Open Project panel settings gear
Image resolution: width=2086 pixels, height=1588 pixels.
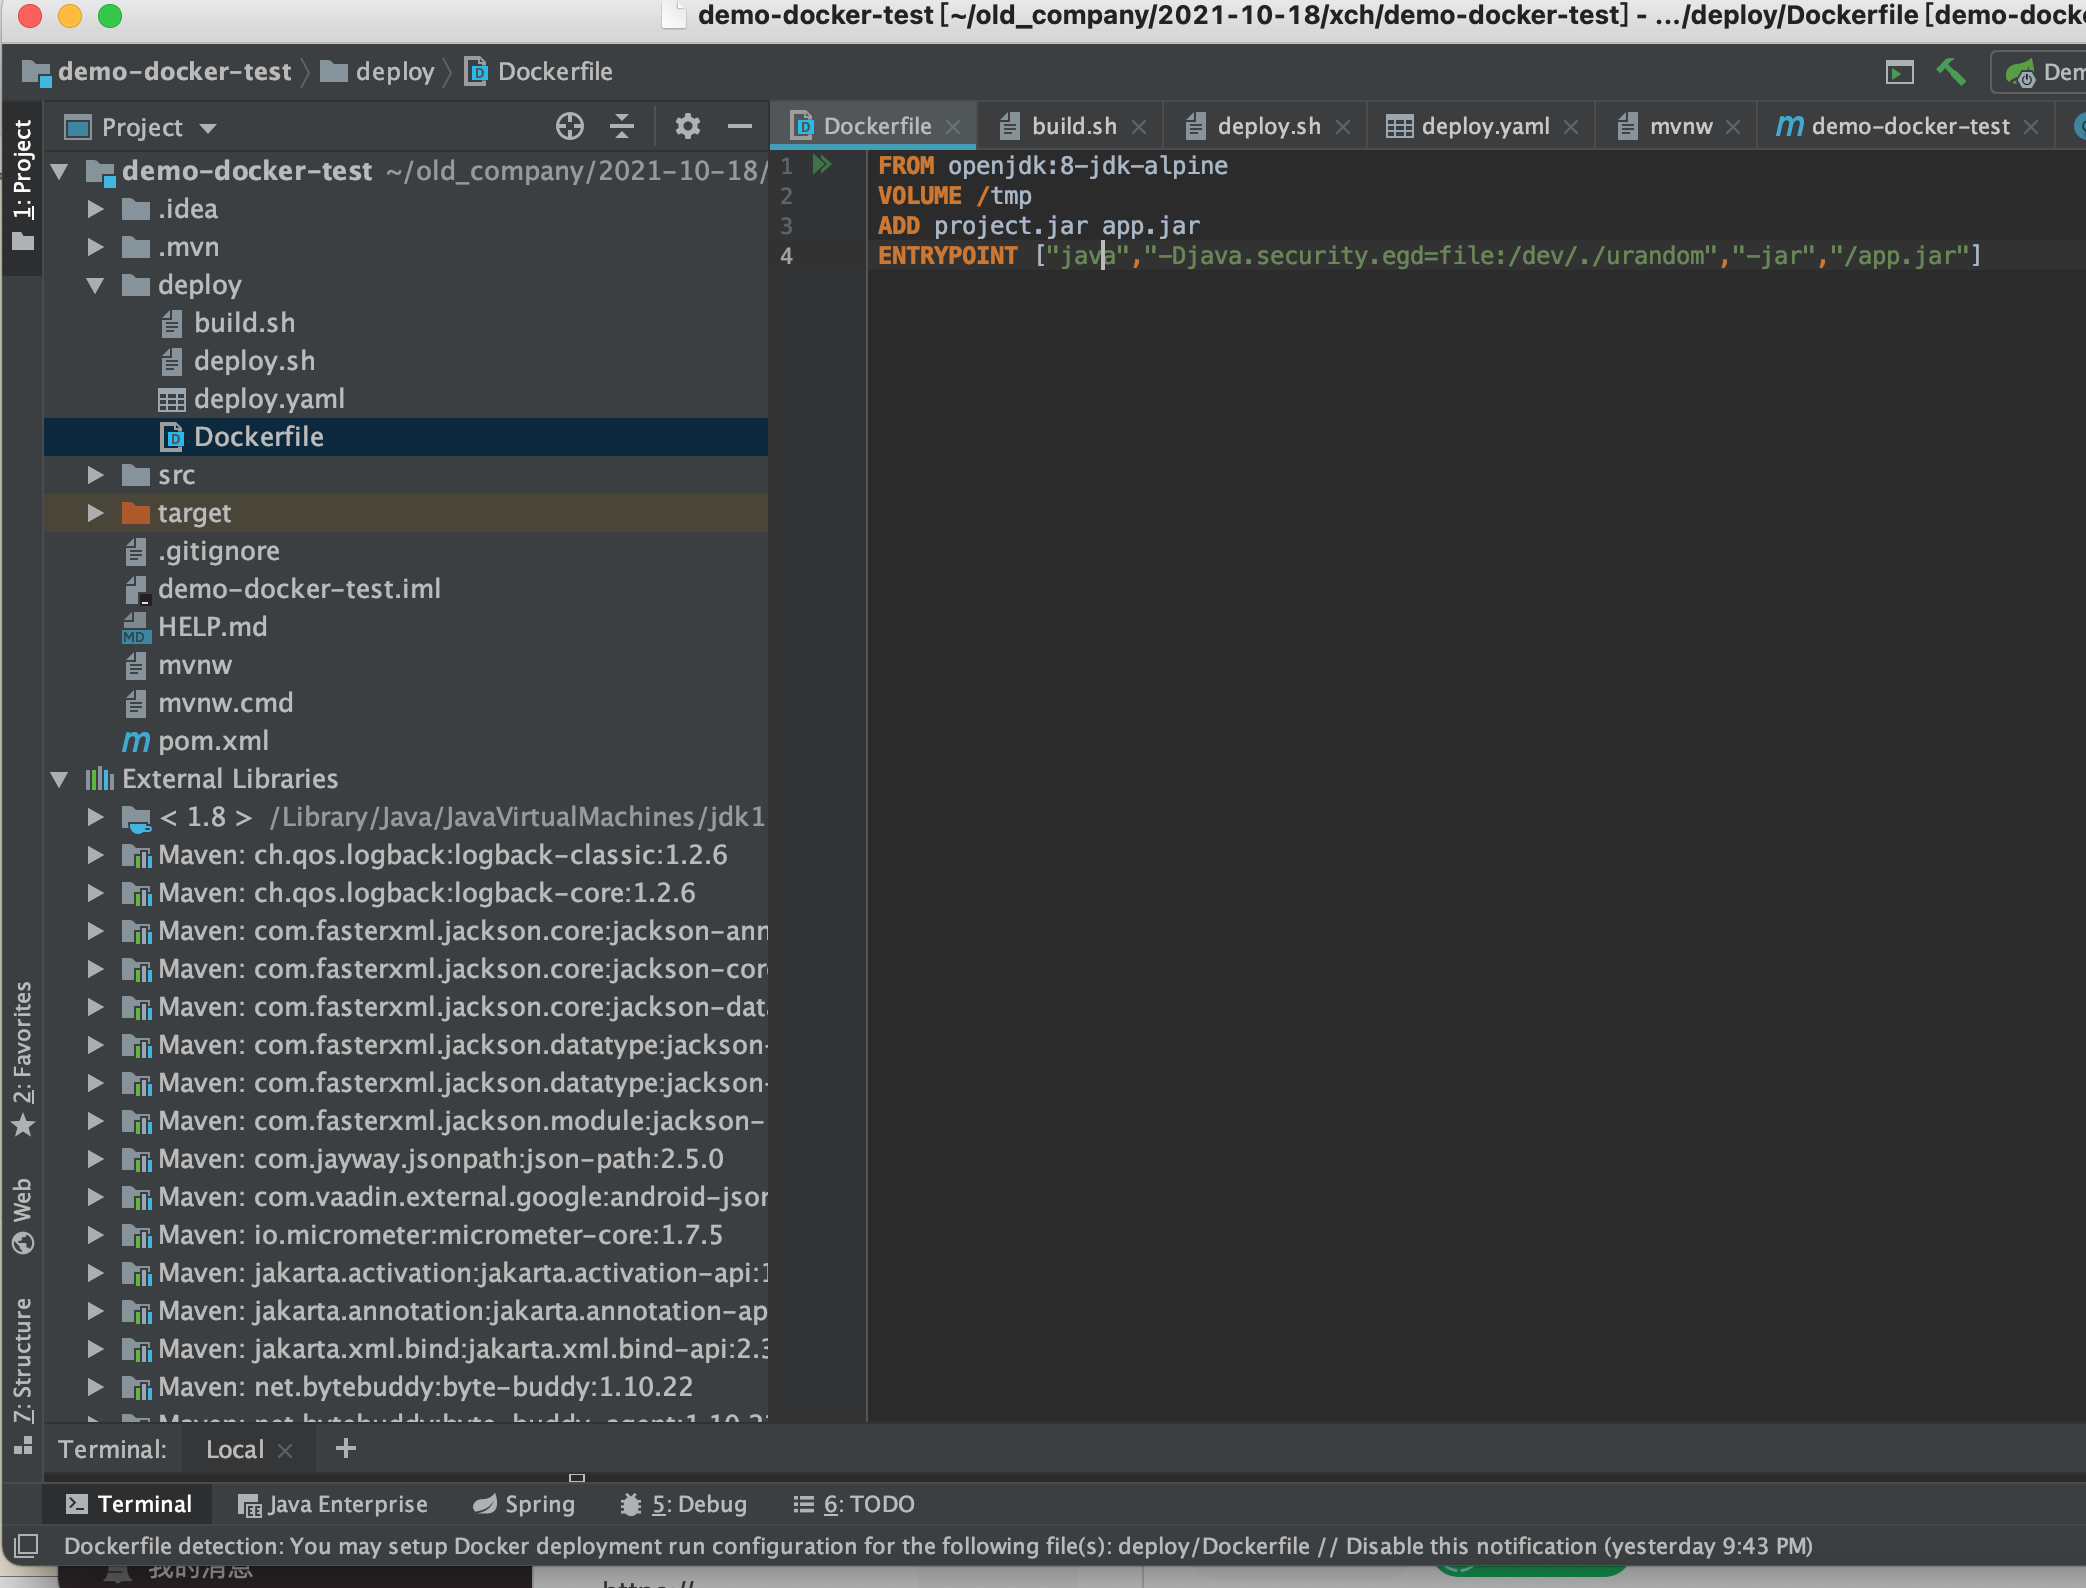687,127
